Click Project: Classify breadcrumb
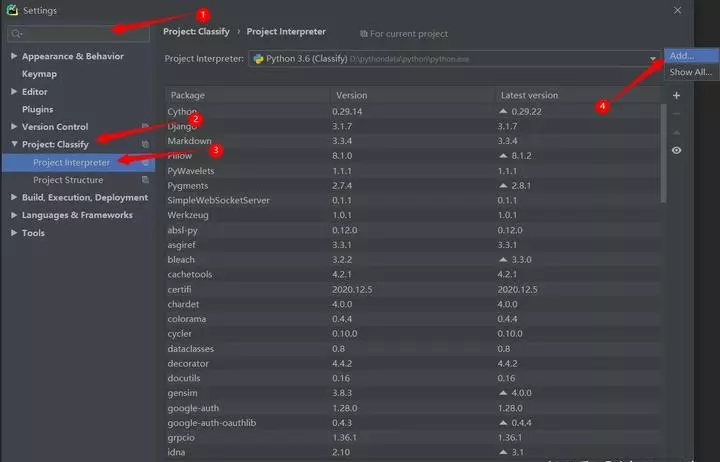This screenshot has width=720, height=462. coord(197,32)
